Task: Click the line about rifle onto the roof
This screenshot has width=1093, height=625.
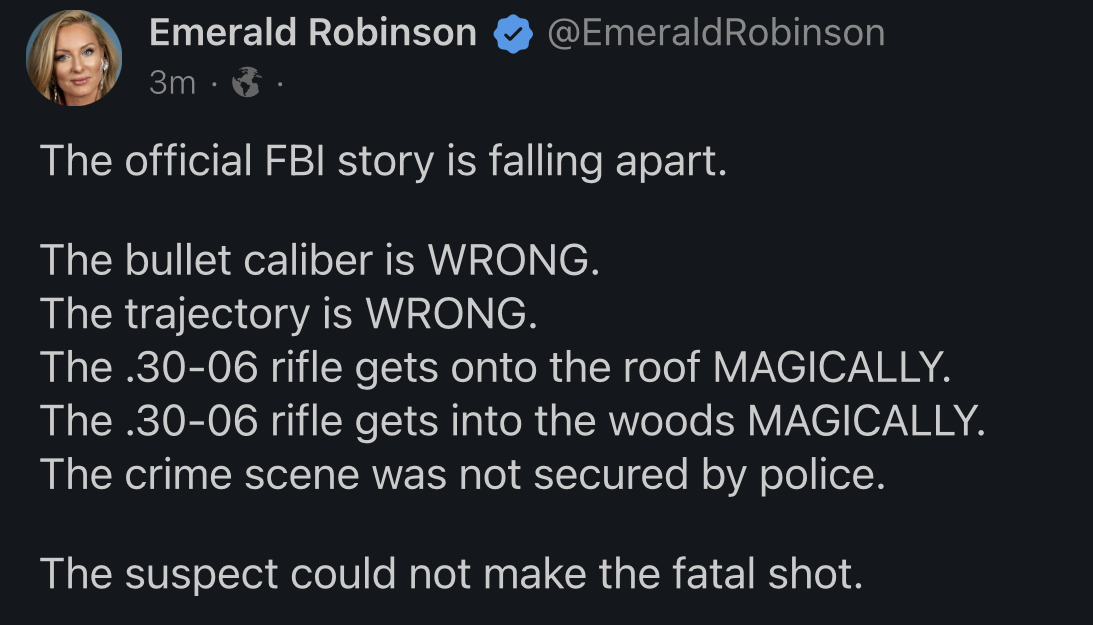Action: (x=492, y=368)
